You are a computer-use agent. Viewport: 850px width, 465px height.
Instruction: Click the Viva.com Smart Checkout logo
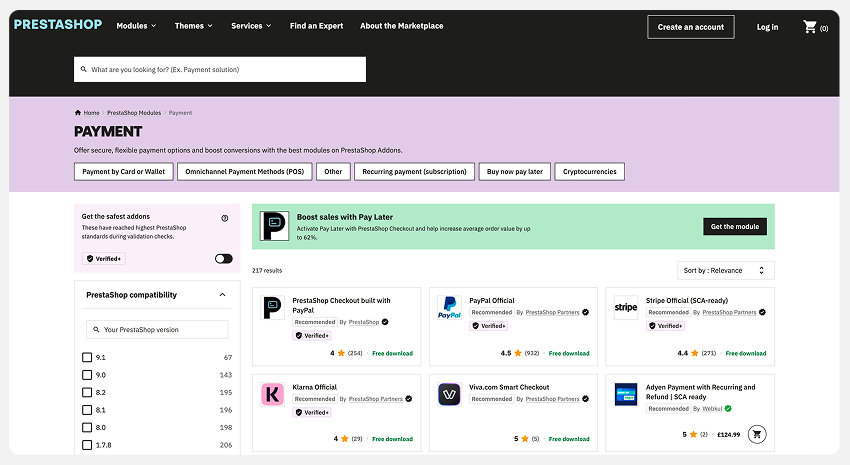[449, 394]
